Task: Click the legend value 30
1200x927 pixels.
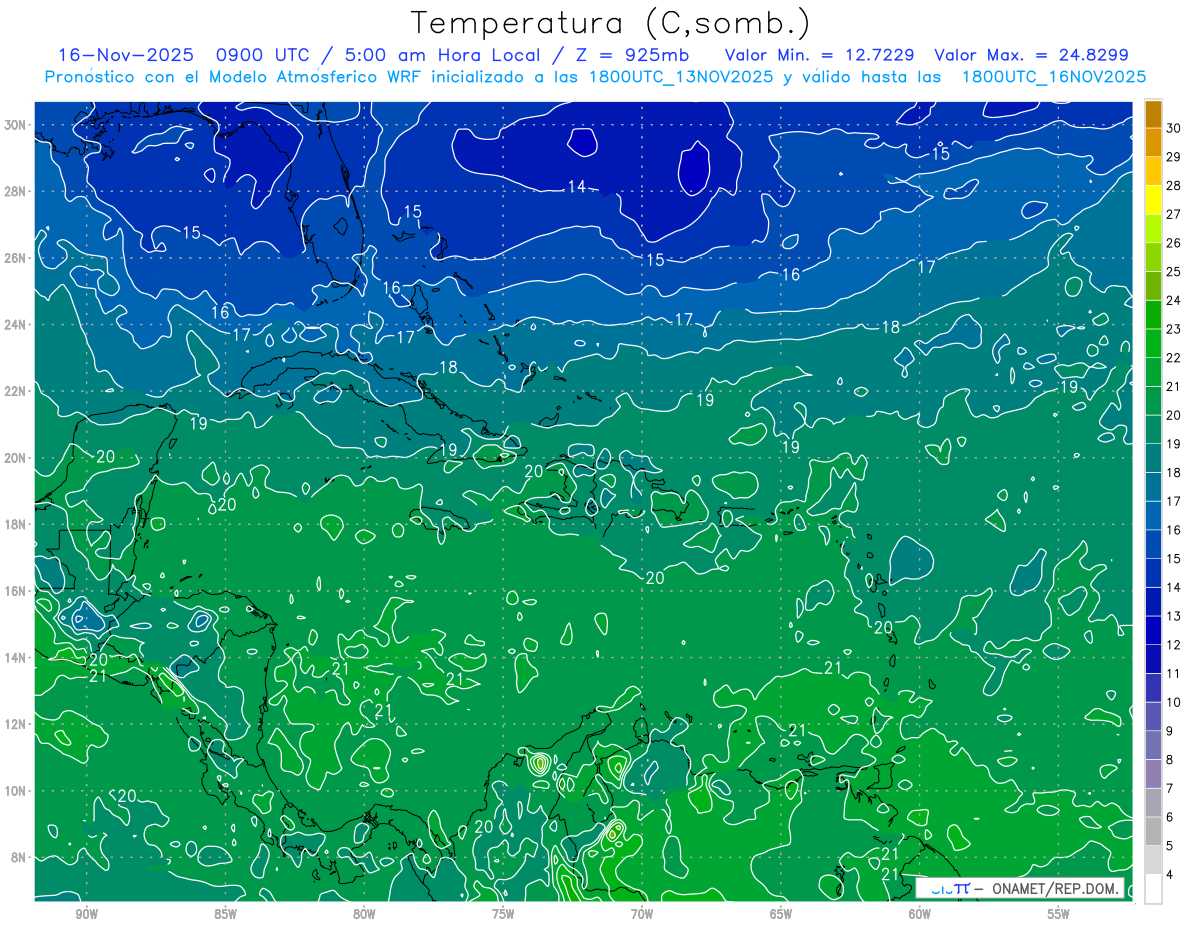Action: click(x=1173, y=128)
